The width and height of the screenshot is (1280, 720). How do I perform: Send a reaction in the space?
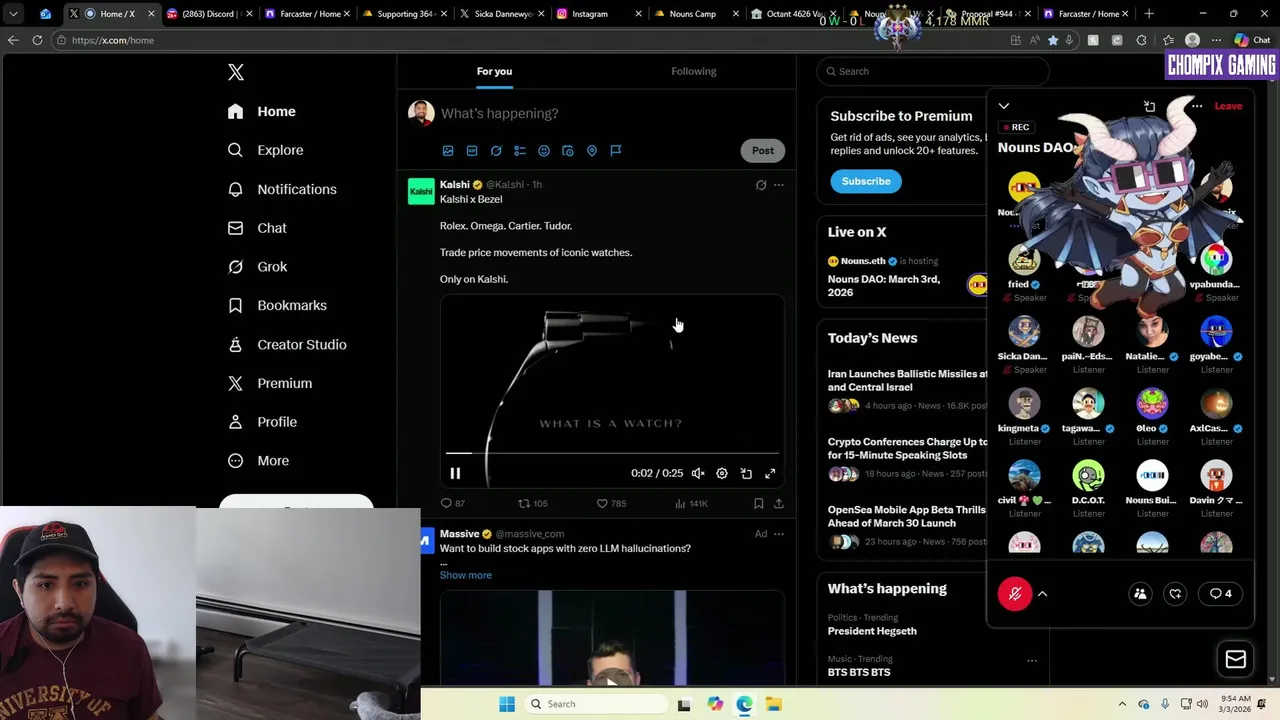(x=1176, y=594)
